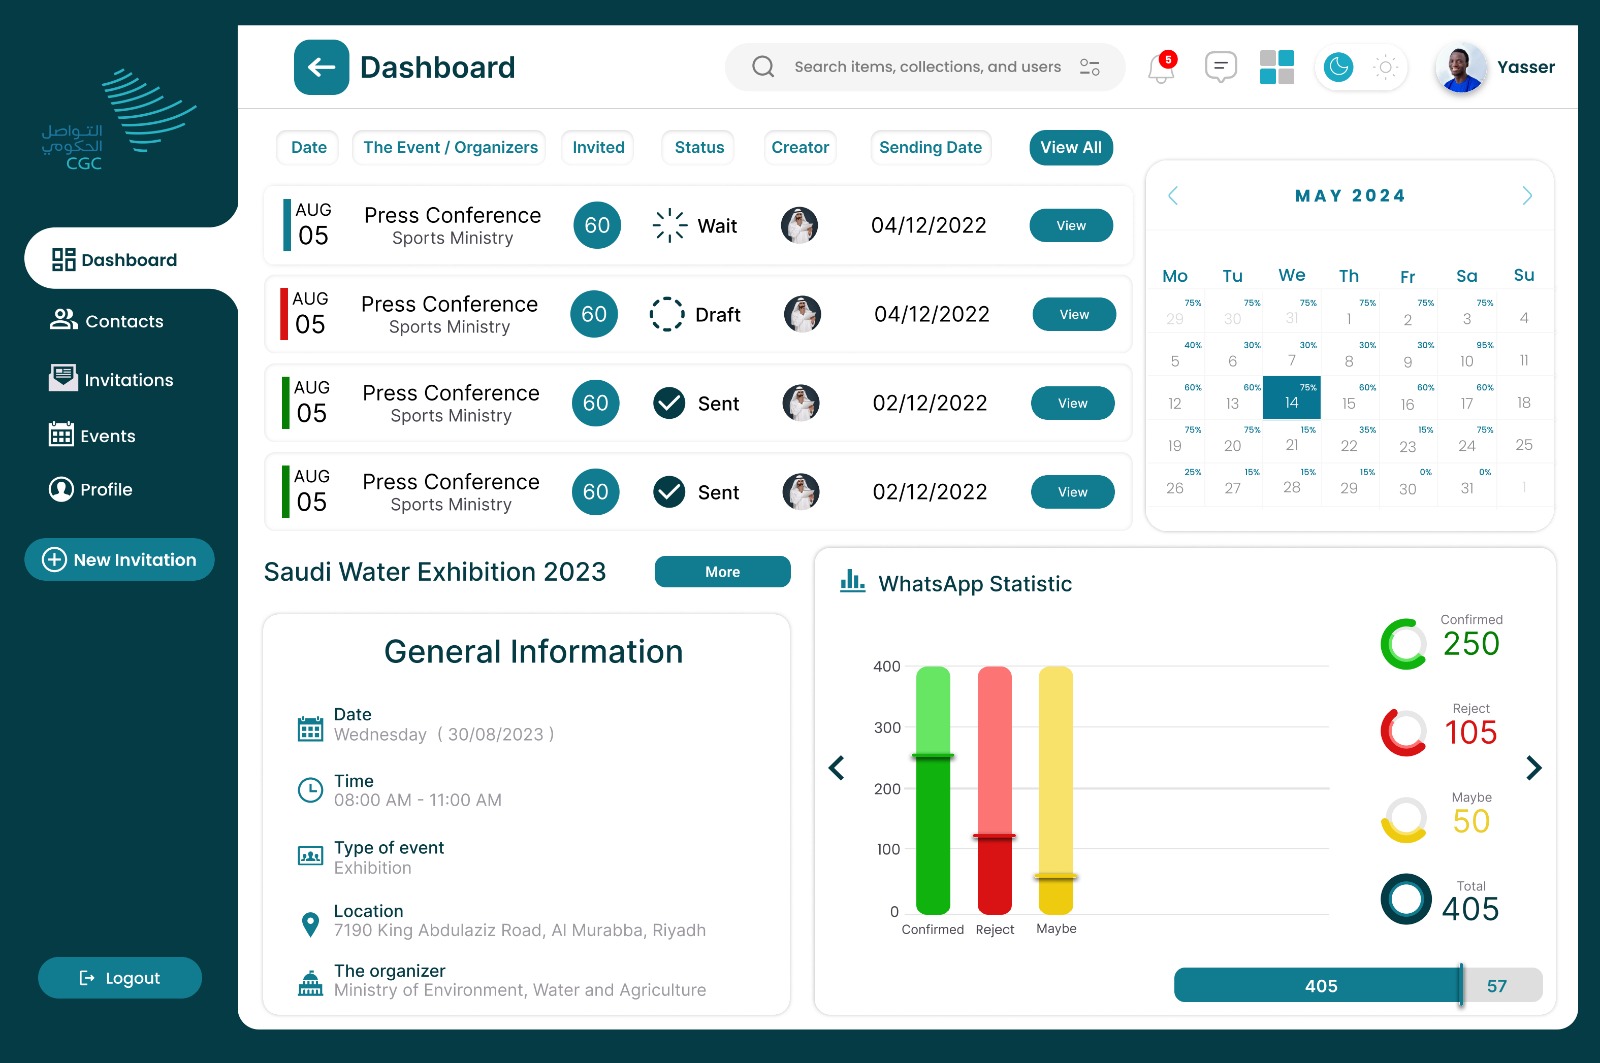Open the chat messages icon

[1220, 67]
